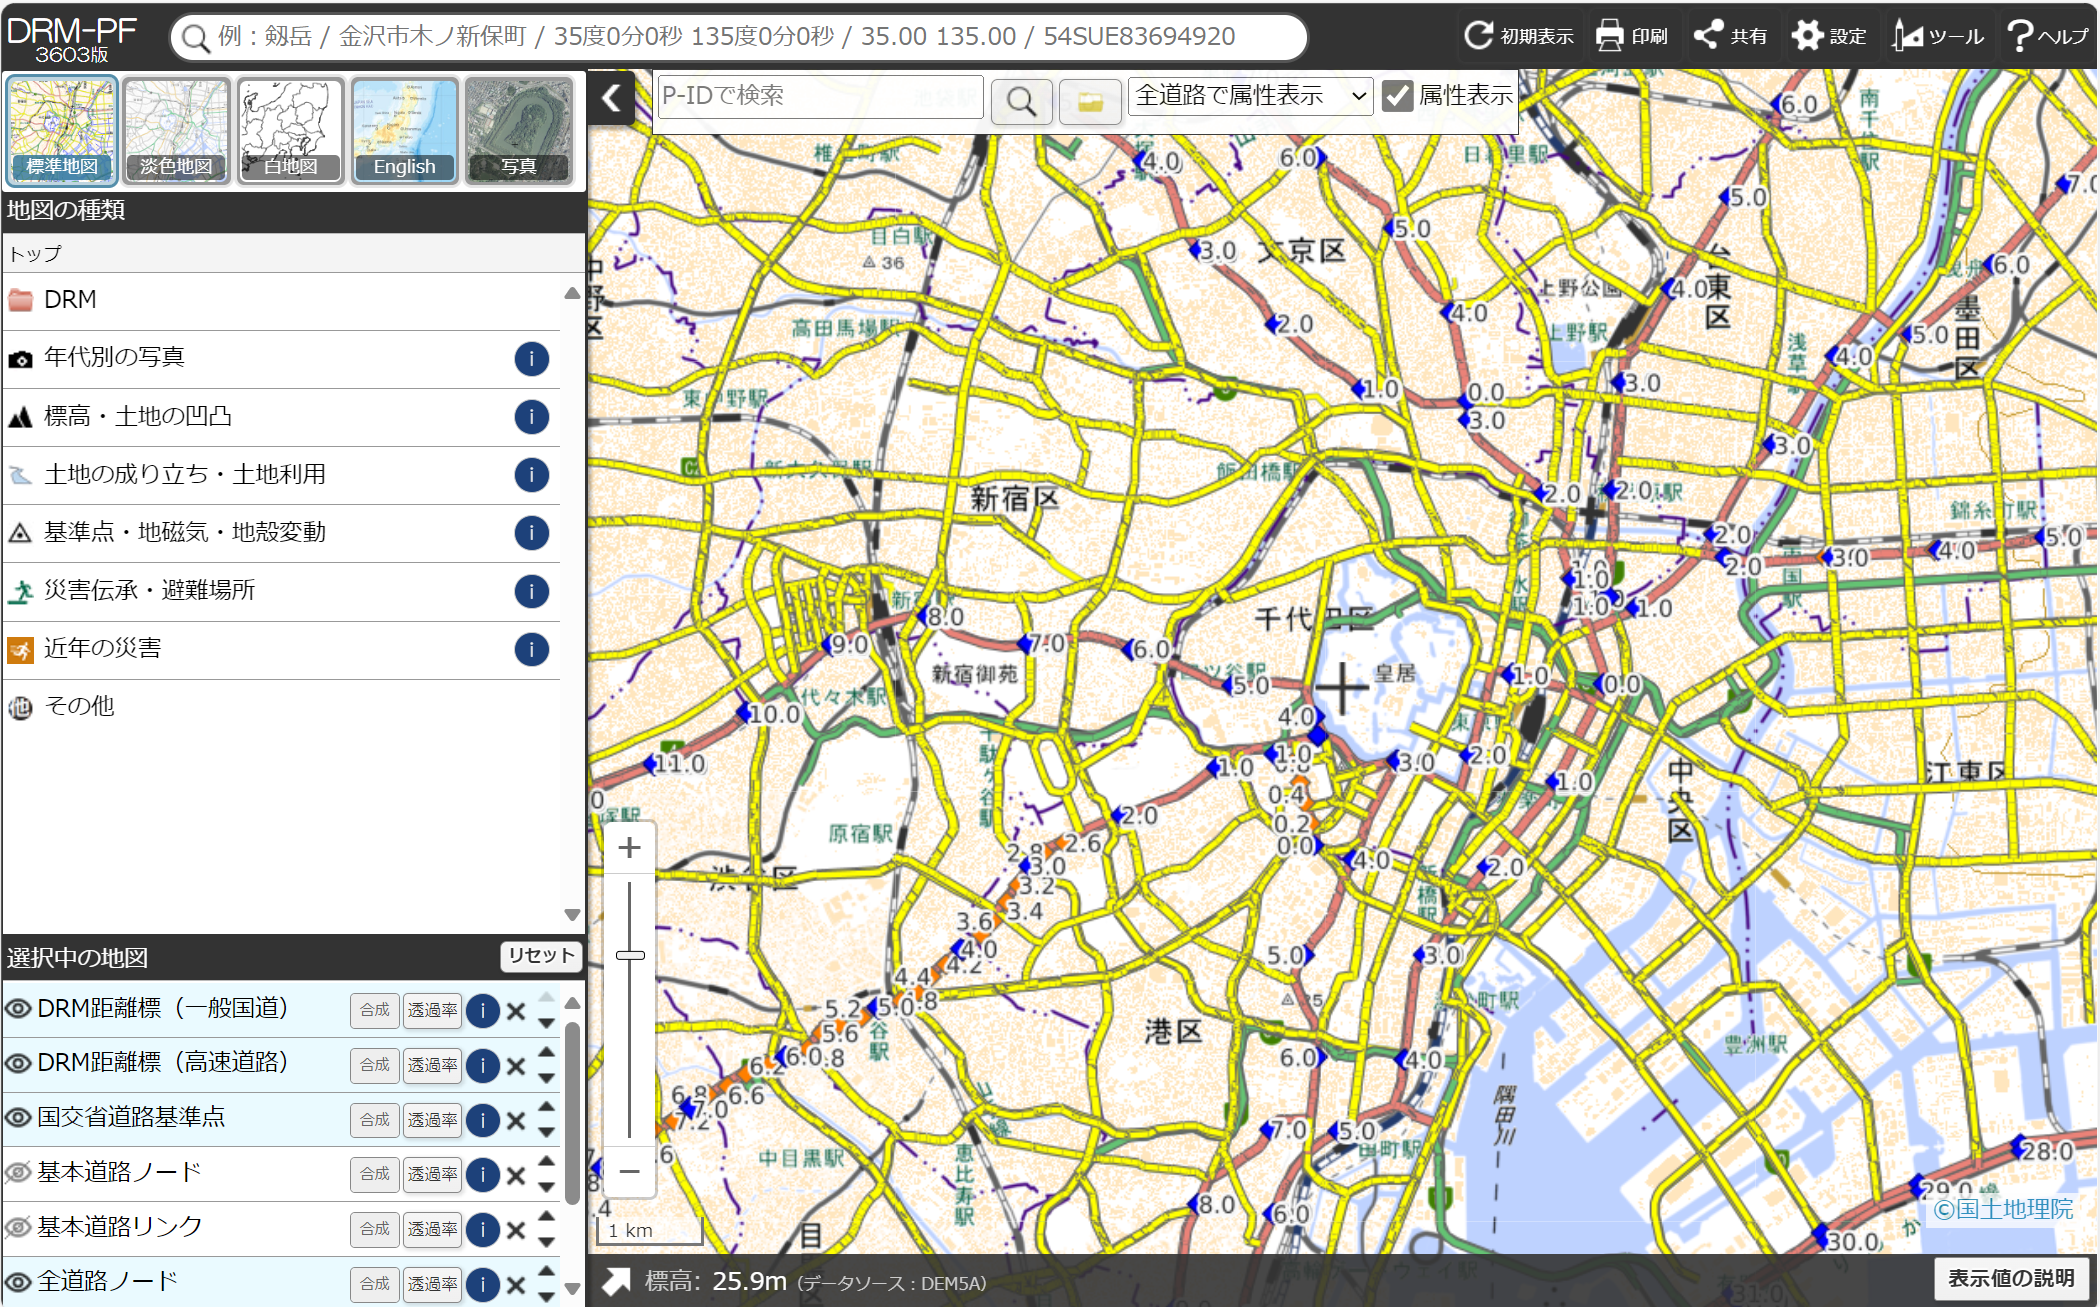Image resolution: width=2100 pixels, height=1307 pixels.
Task: Click the P-ID search magnifier button
Action: 1020,100
